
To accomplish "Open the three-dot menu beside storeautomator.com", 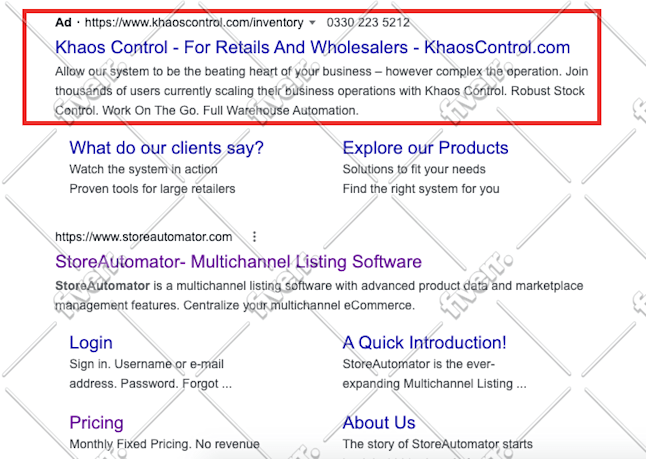I will 254,237.
